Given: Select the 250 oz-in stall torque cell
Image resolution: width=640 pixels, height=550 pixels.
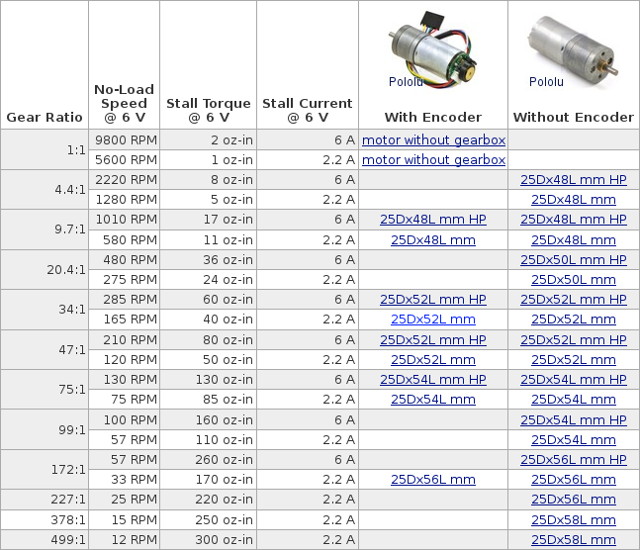Looking at the screenshot, I should tap(208, 520).
